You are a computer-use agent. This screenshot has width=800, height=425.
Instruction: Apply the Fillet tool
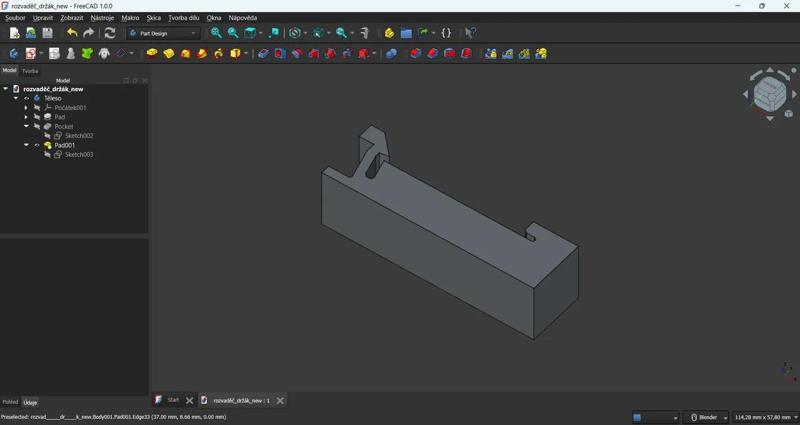pos(416,54)
